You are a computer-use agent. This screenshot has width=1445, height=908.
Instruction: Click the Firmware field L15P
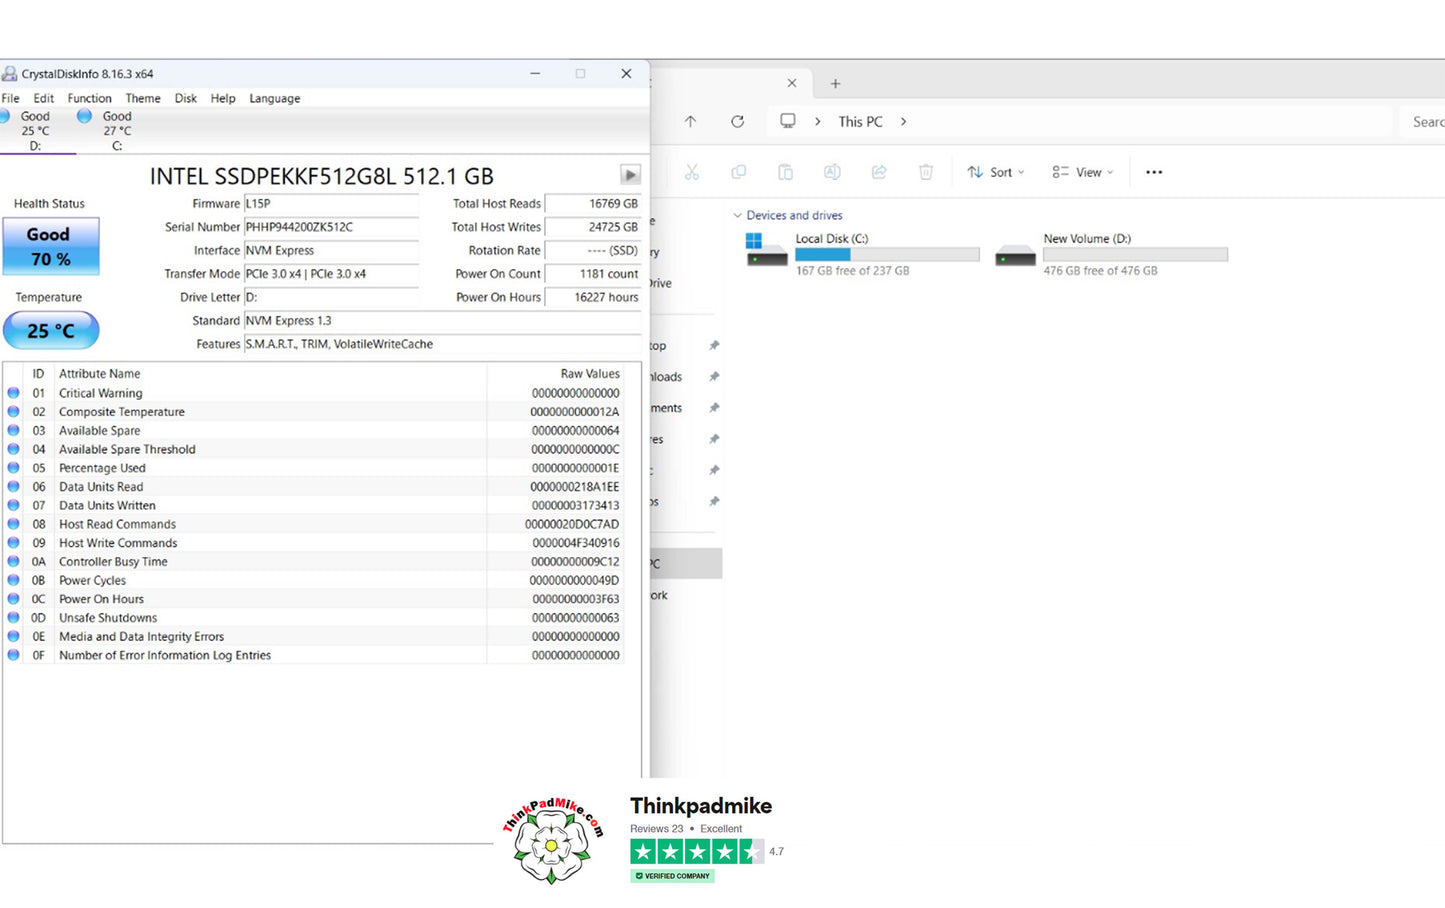[331, 203]
